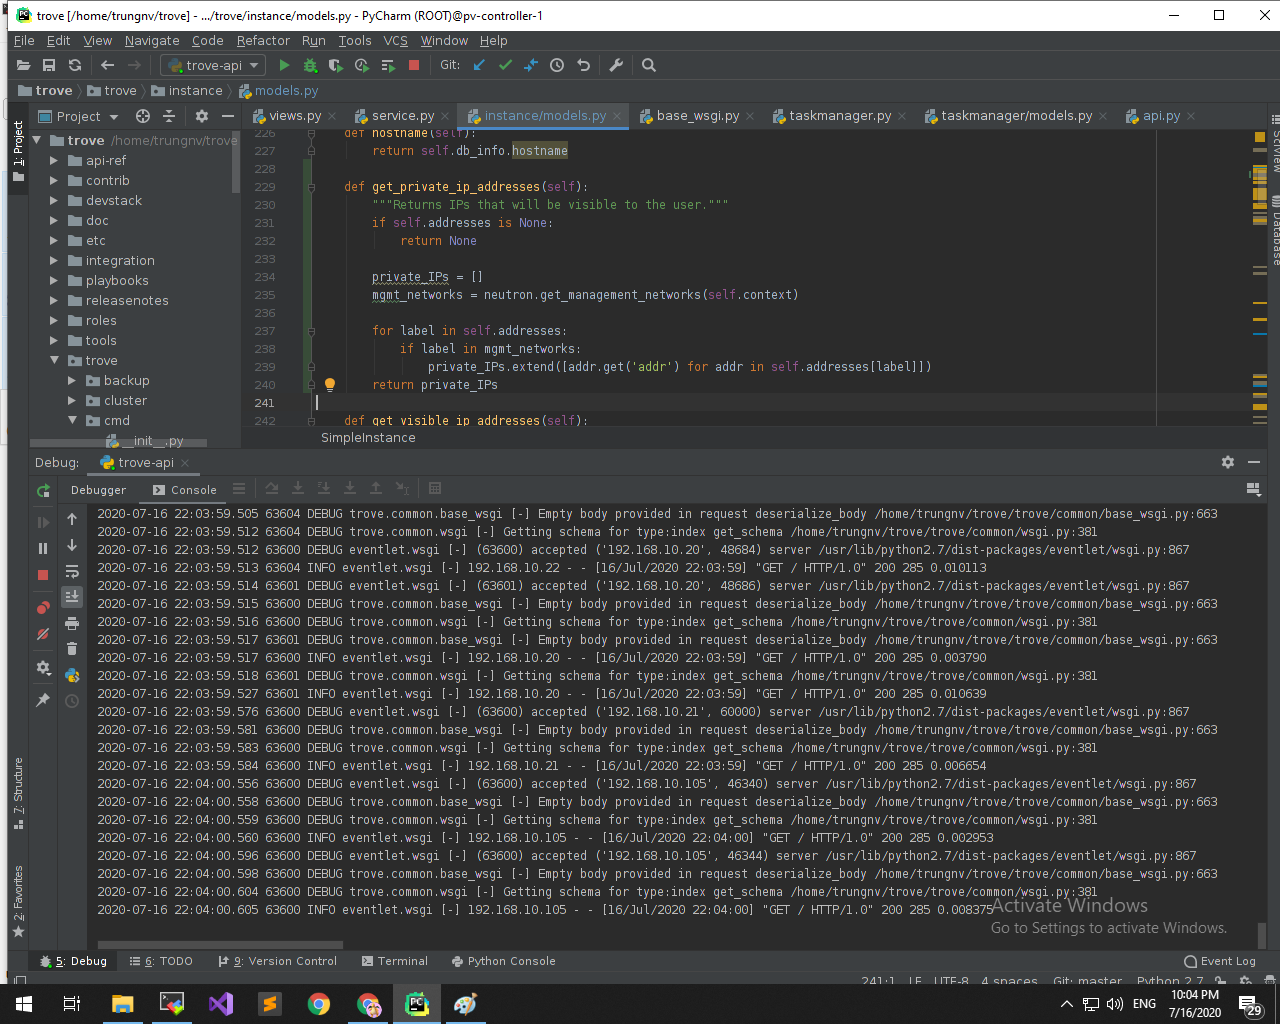Open Python Console tool window

(503, 961)
